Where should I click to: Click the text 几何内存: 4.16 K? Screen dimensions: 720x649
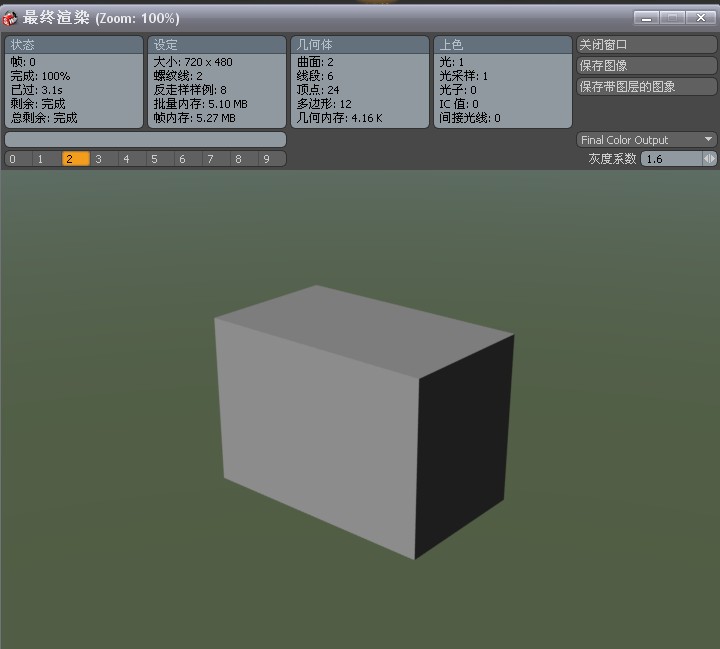(x=339, y=118)
